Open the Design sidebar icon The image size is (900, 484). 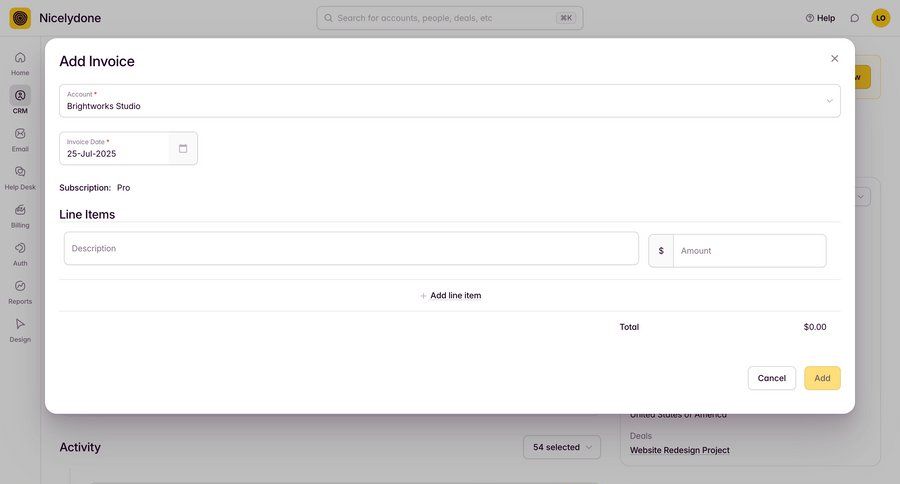[20, 324]
